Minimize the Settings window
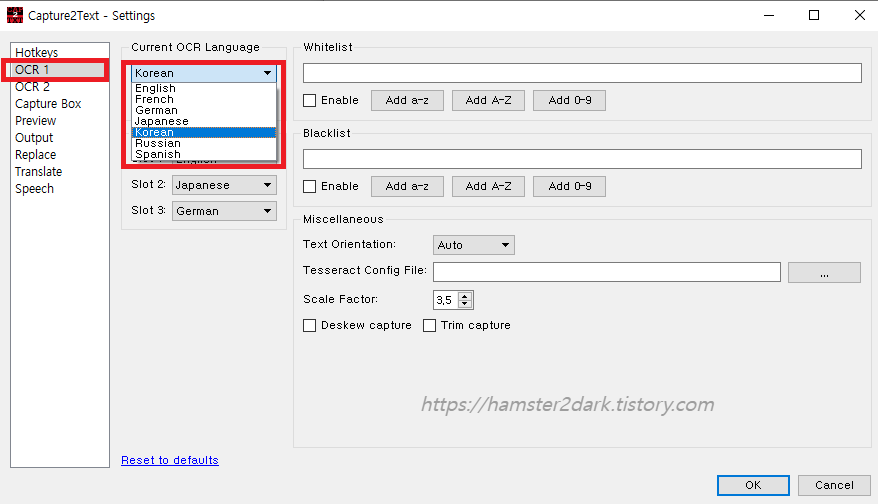 (769, 15)
